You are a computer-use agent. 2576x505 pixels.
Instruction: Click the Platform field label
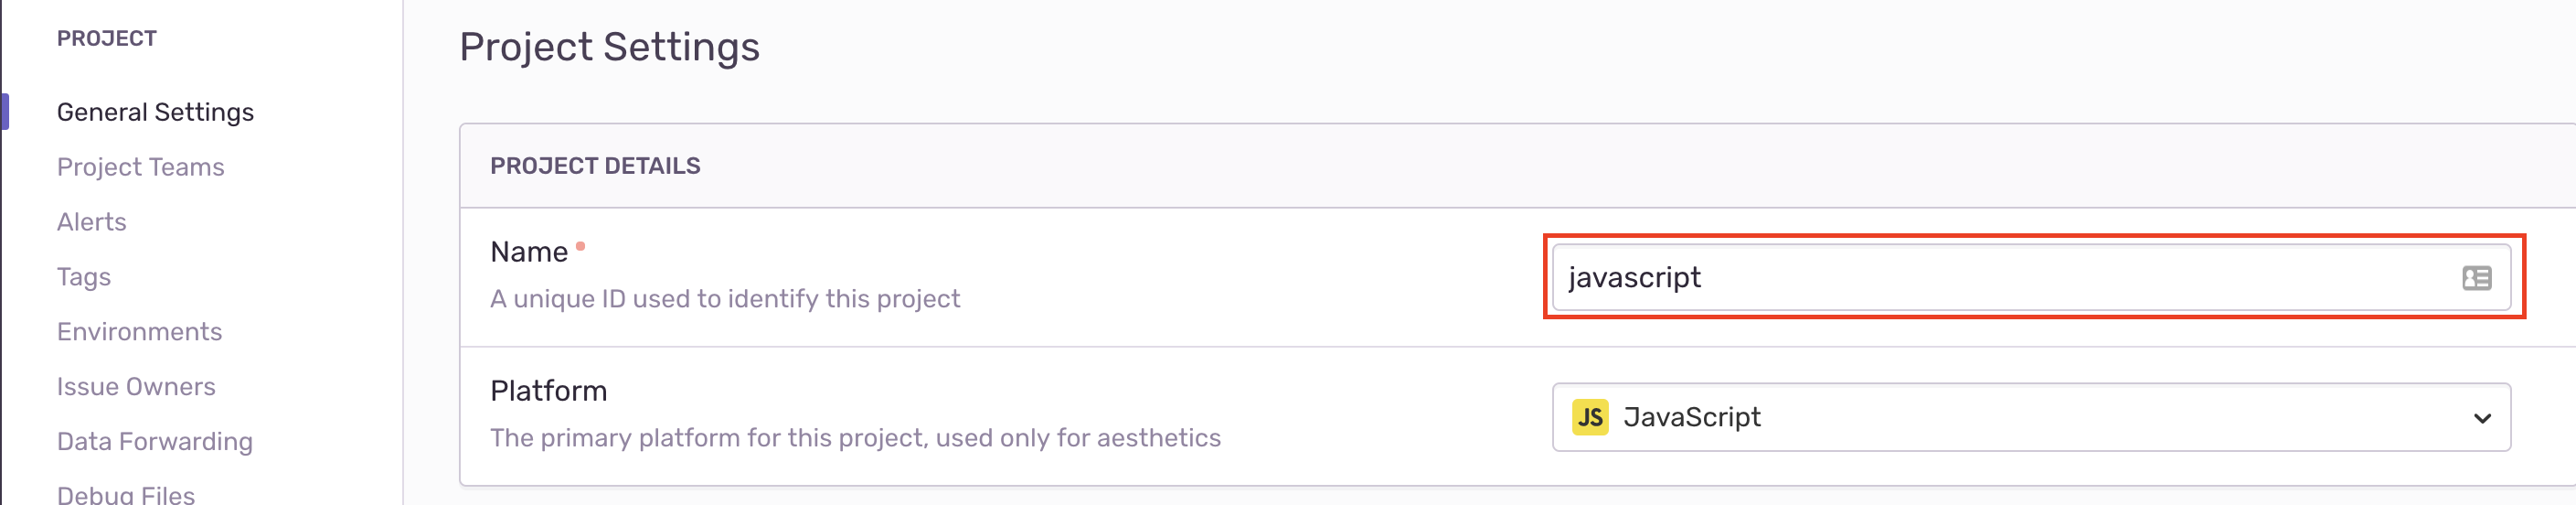coord(548,391)
